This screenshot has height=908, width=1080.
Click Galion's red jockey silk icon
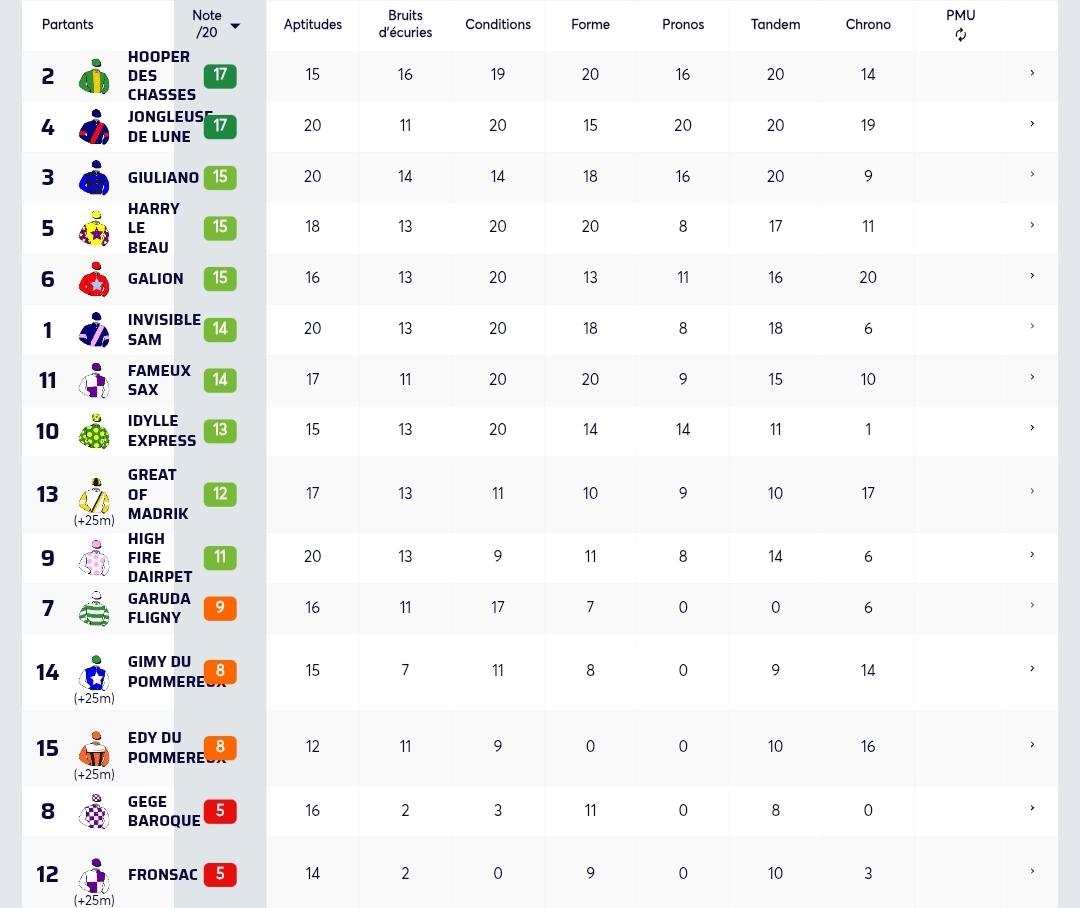tap(94, 279)
